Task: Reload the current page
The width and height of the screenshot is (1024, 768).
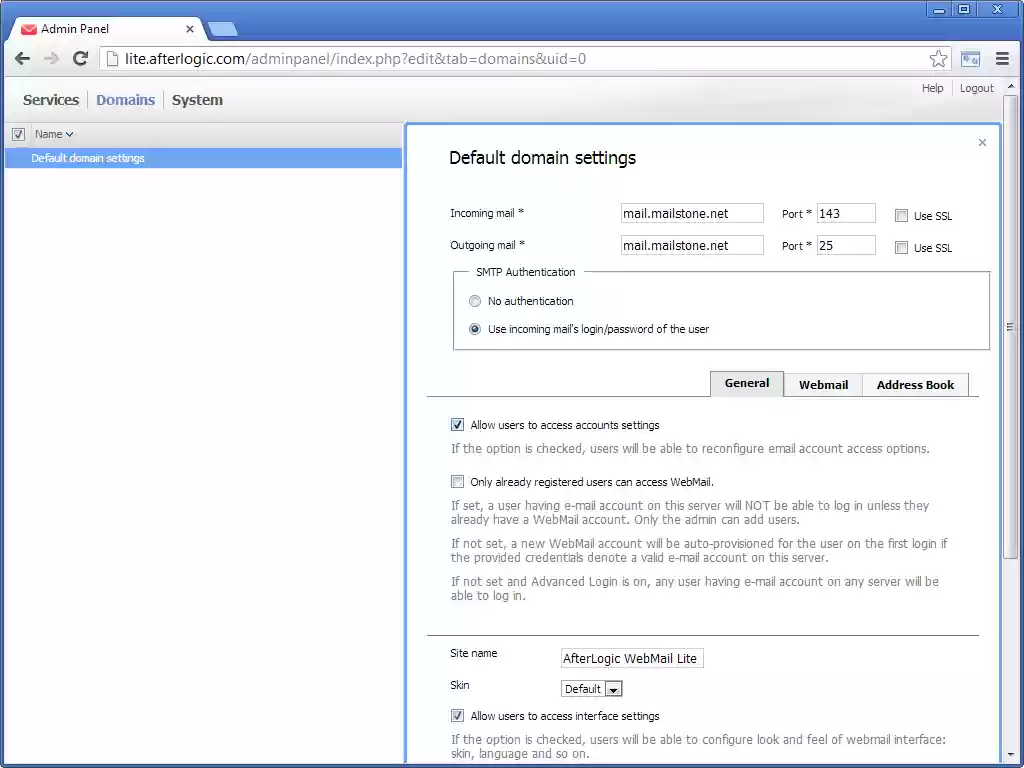Action: click(80, 58)
